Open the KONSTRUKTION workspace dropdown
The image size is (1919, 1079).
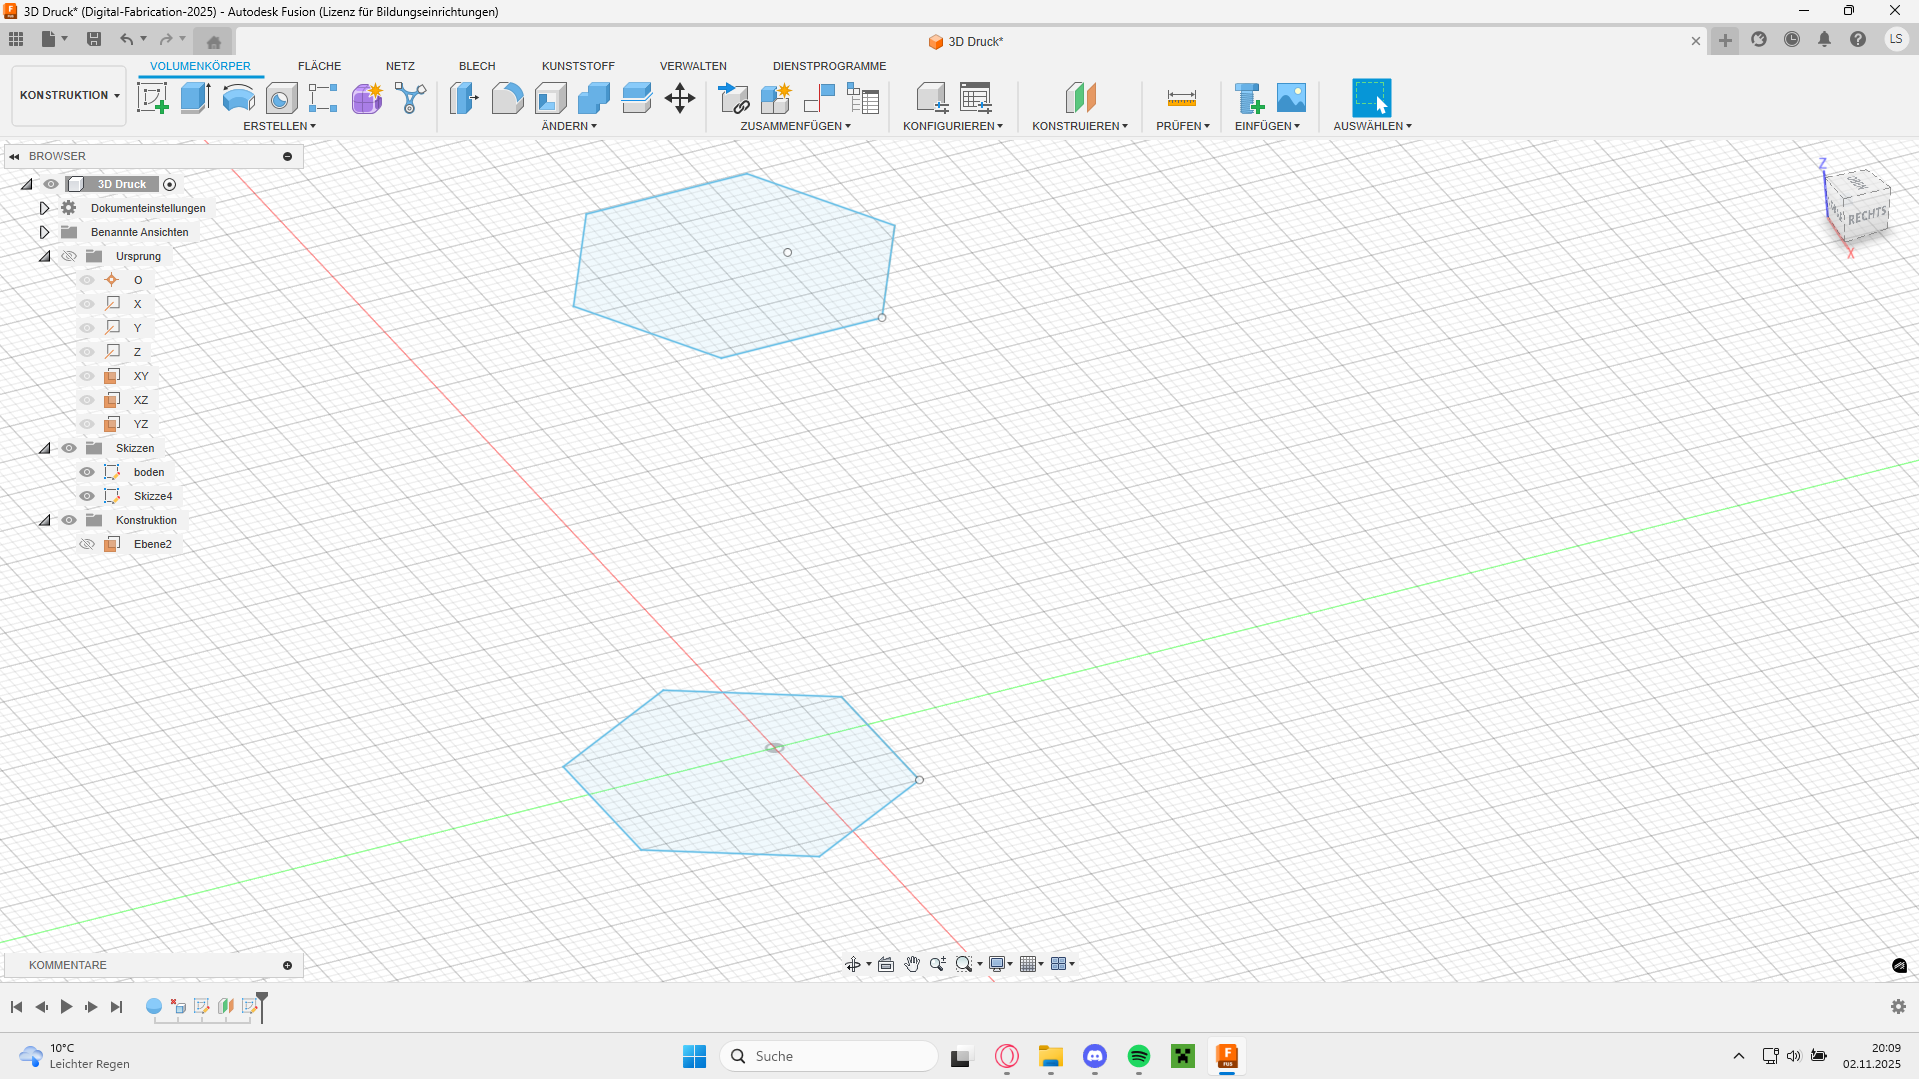[x=69, y=95]
